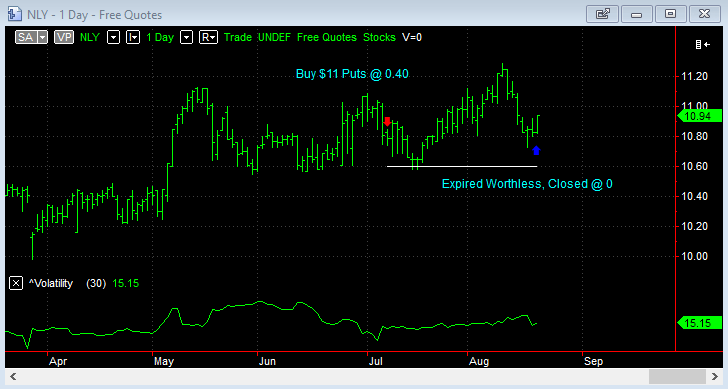
Task: Open the R dropdown in the toolbar
Action: [x=208, y=37]
